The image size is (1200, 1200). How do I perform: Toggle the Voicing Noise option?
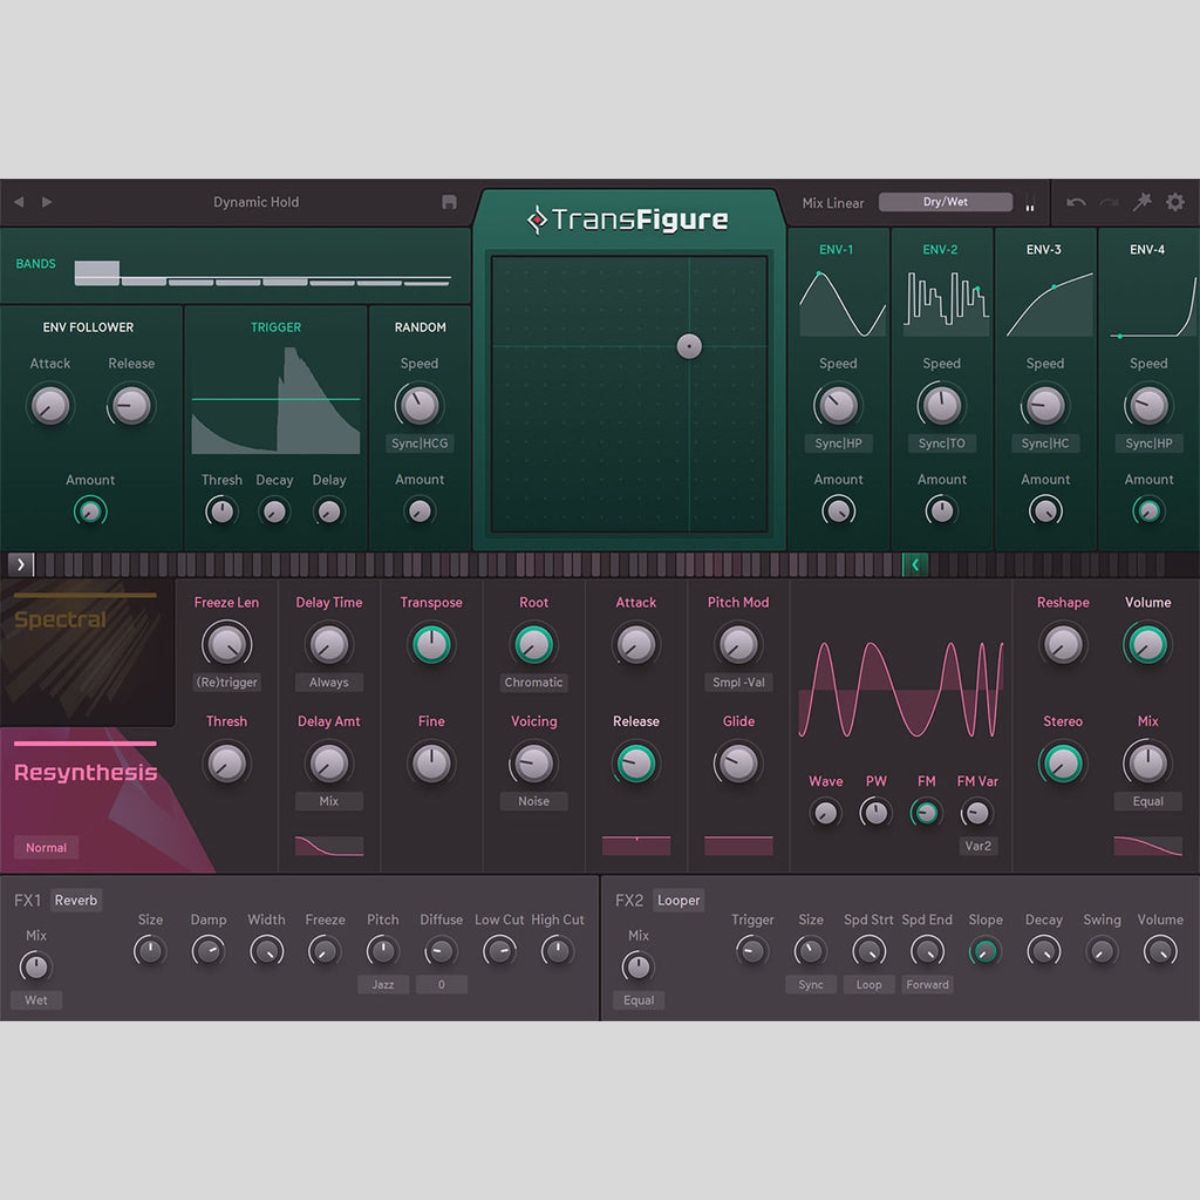coord(534,801)
